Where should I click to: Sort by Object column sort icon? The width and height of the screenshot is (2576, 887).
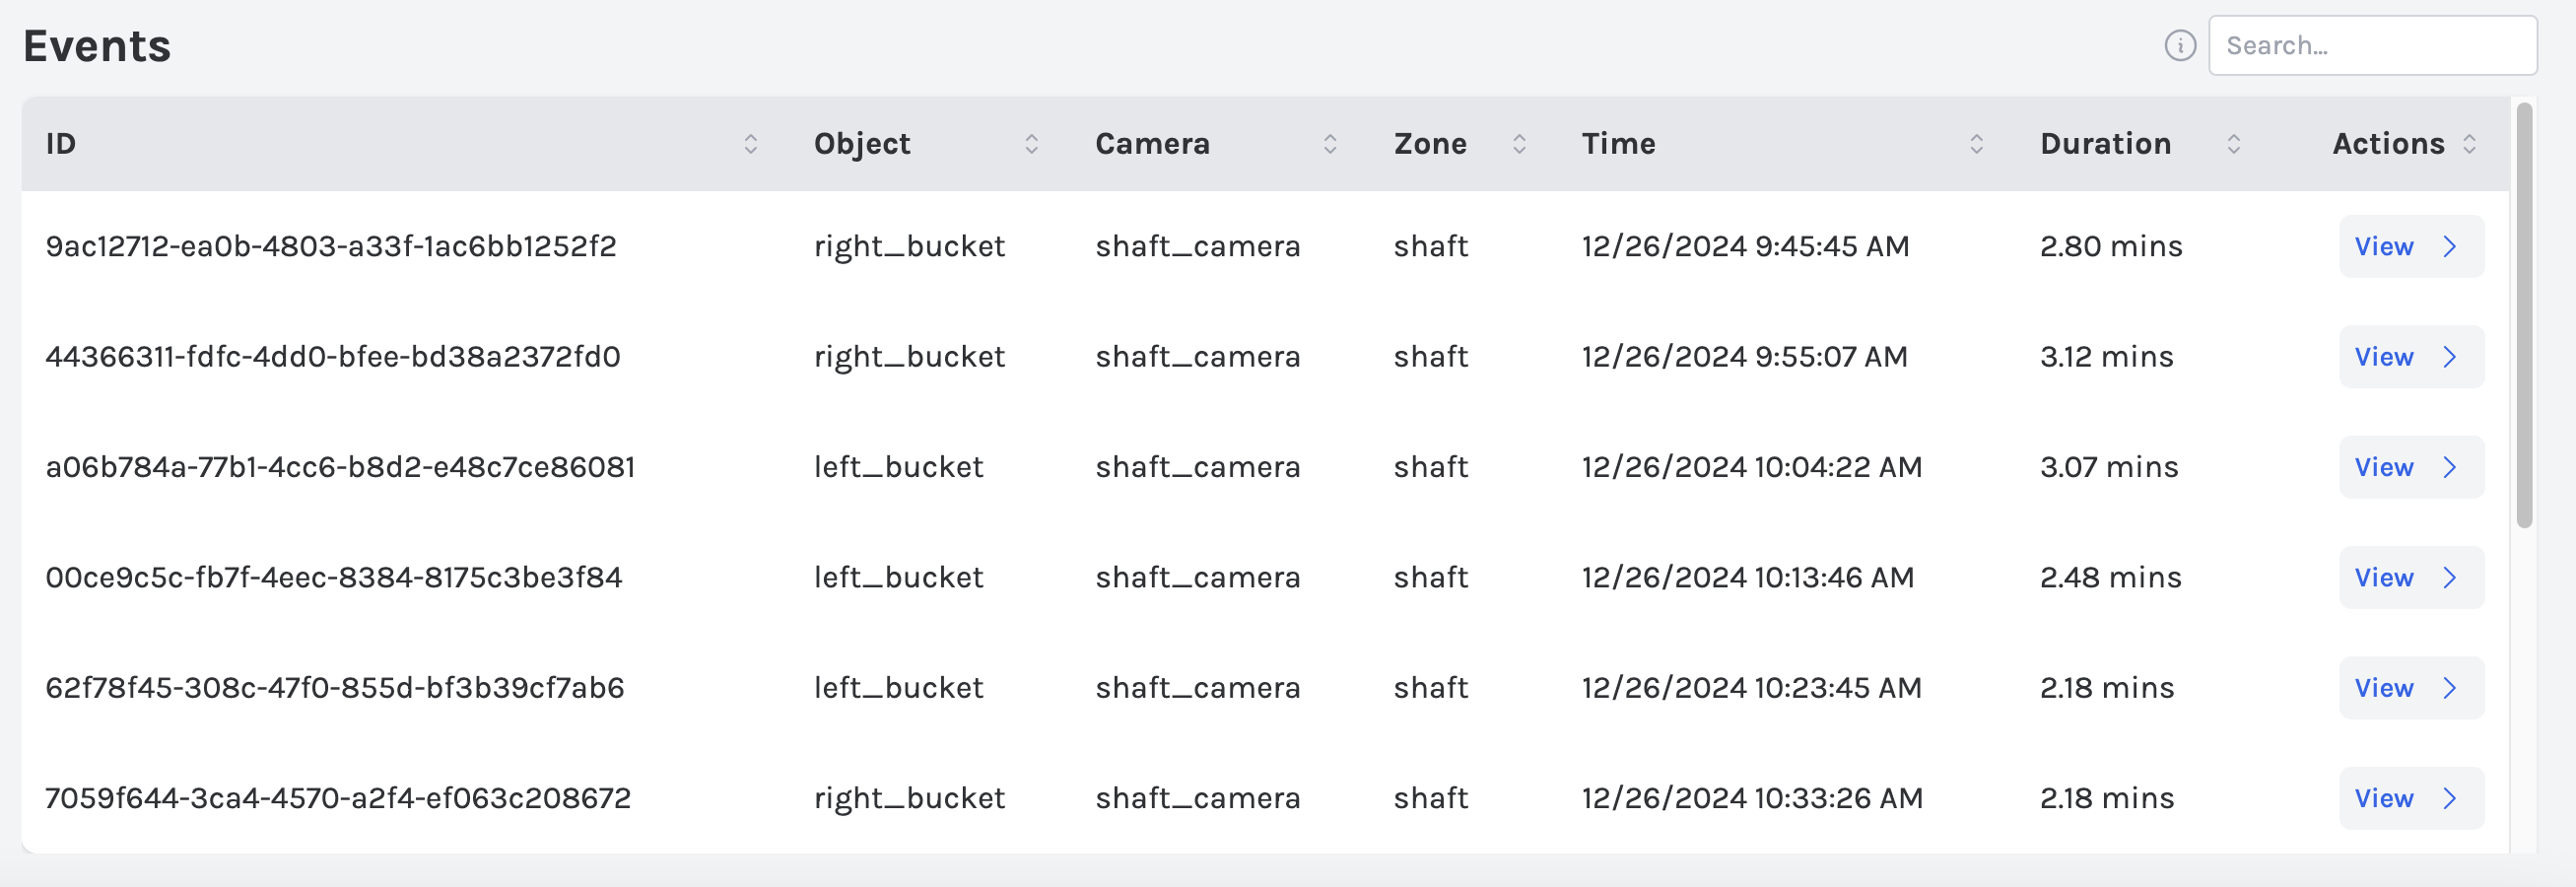point(1031,144)
